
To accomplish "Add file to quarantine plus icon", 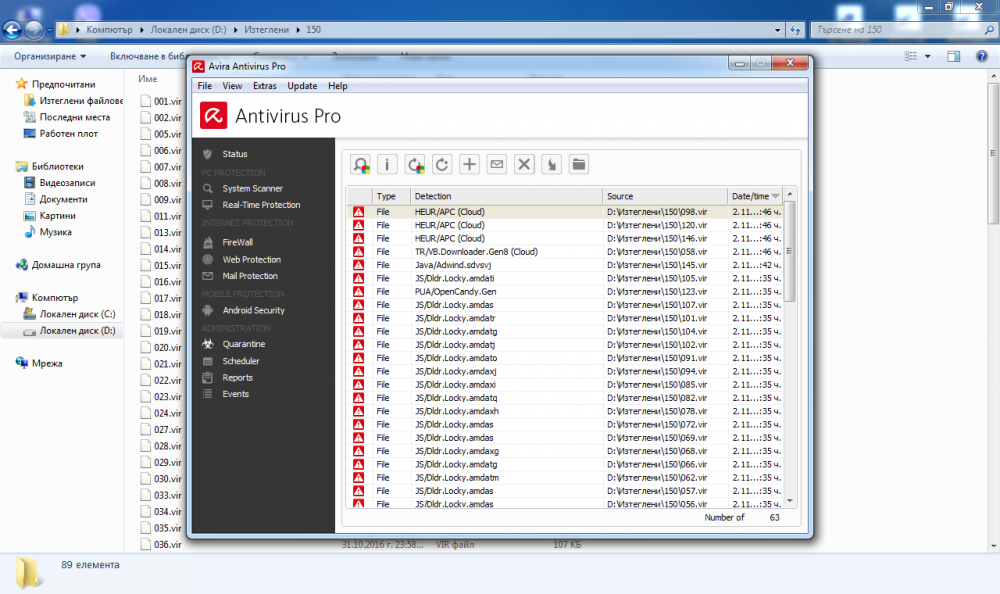I will click(469, 165).
